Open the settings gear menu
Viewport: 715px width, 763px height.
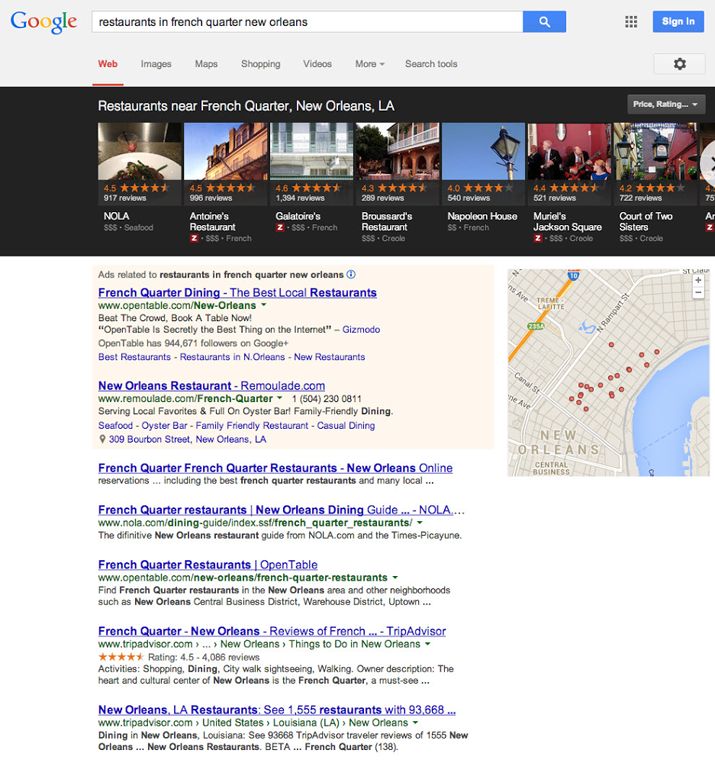[679, 64]
